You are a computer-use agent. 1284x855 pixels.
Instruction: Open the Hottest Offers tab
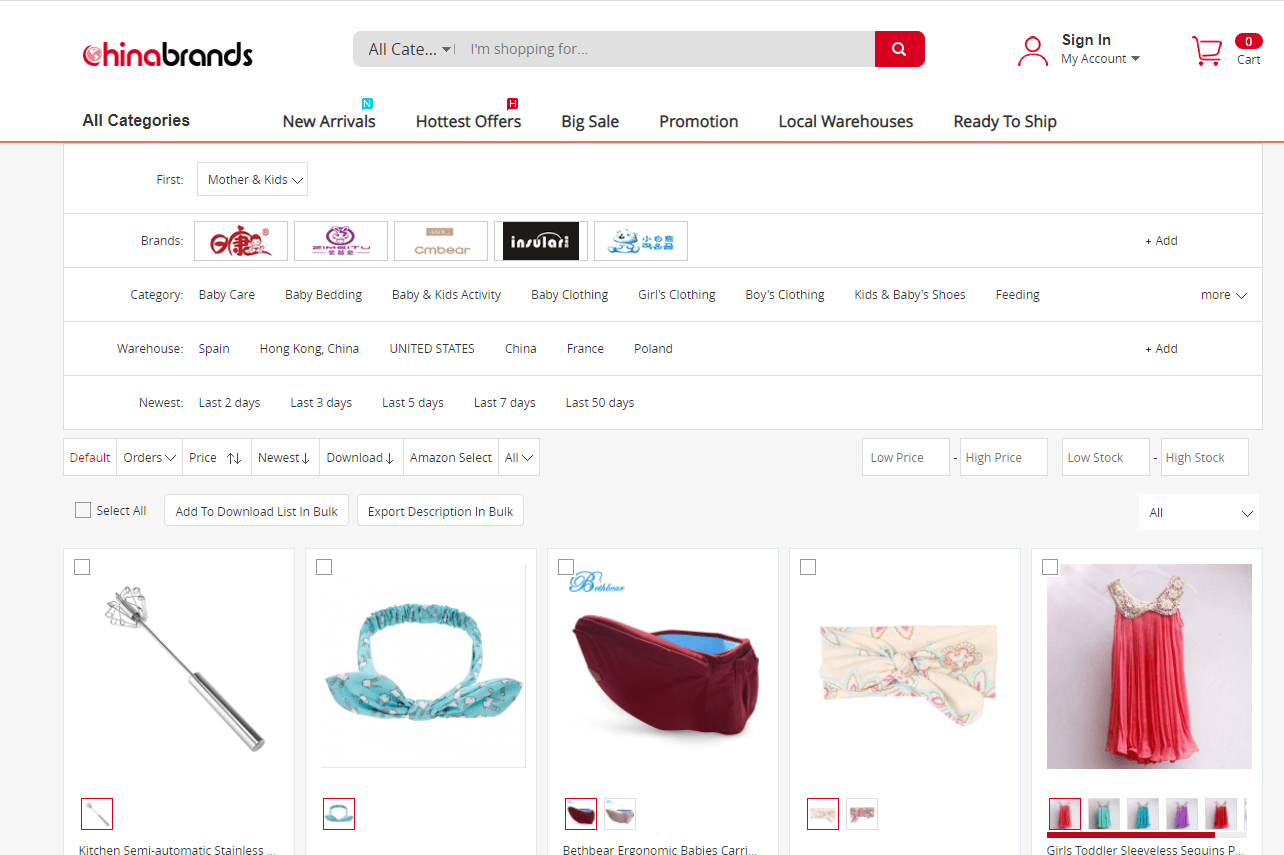[x=468, y=121]
